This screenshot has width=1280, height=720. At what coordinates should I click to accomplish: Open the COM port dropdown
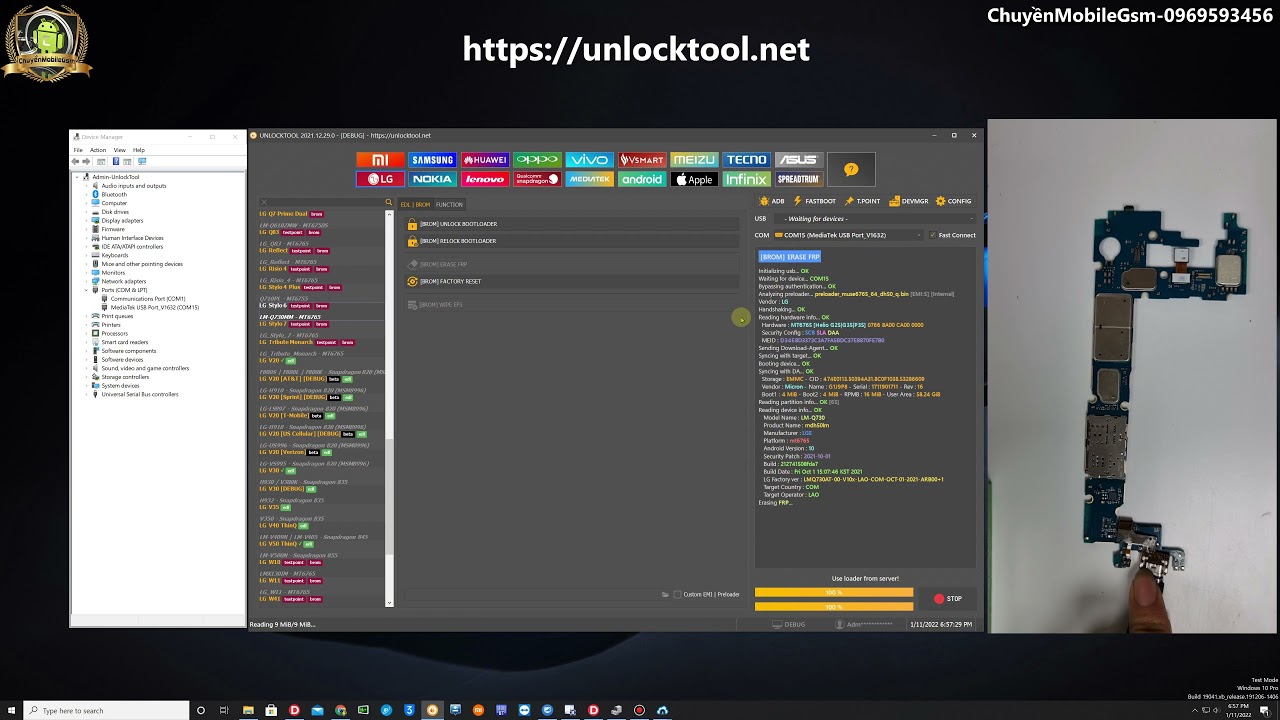pyautogui.click(x=850, y=235)
